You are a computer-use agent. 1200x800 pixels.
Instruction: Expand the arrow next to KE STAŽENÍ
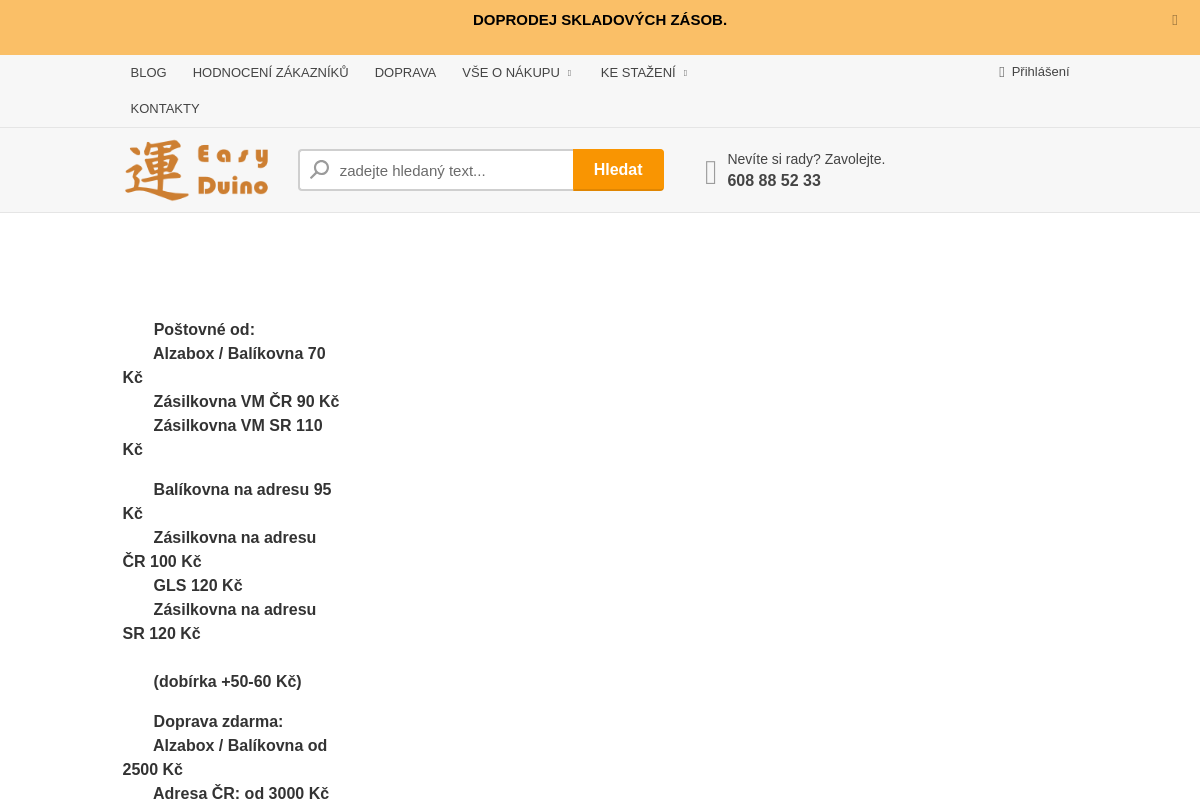pyautogui.click(x=685, y=73)
